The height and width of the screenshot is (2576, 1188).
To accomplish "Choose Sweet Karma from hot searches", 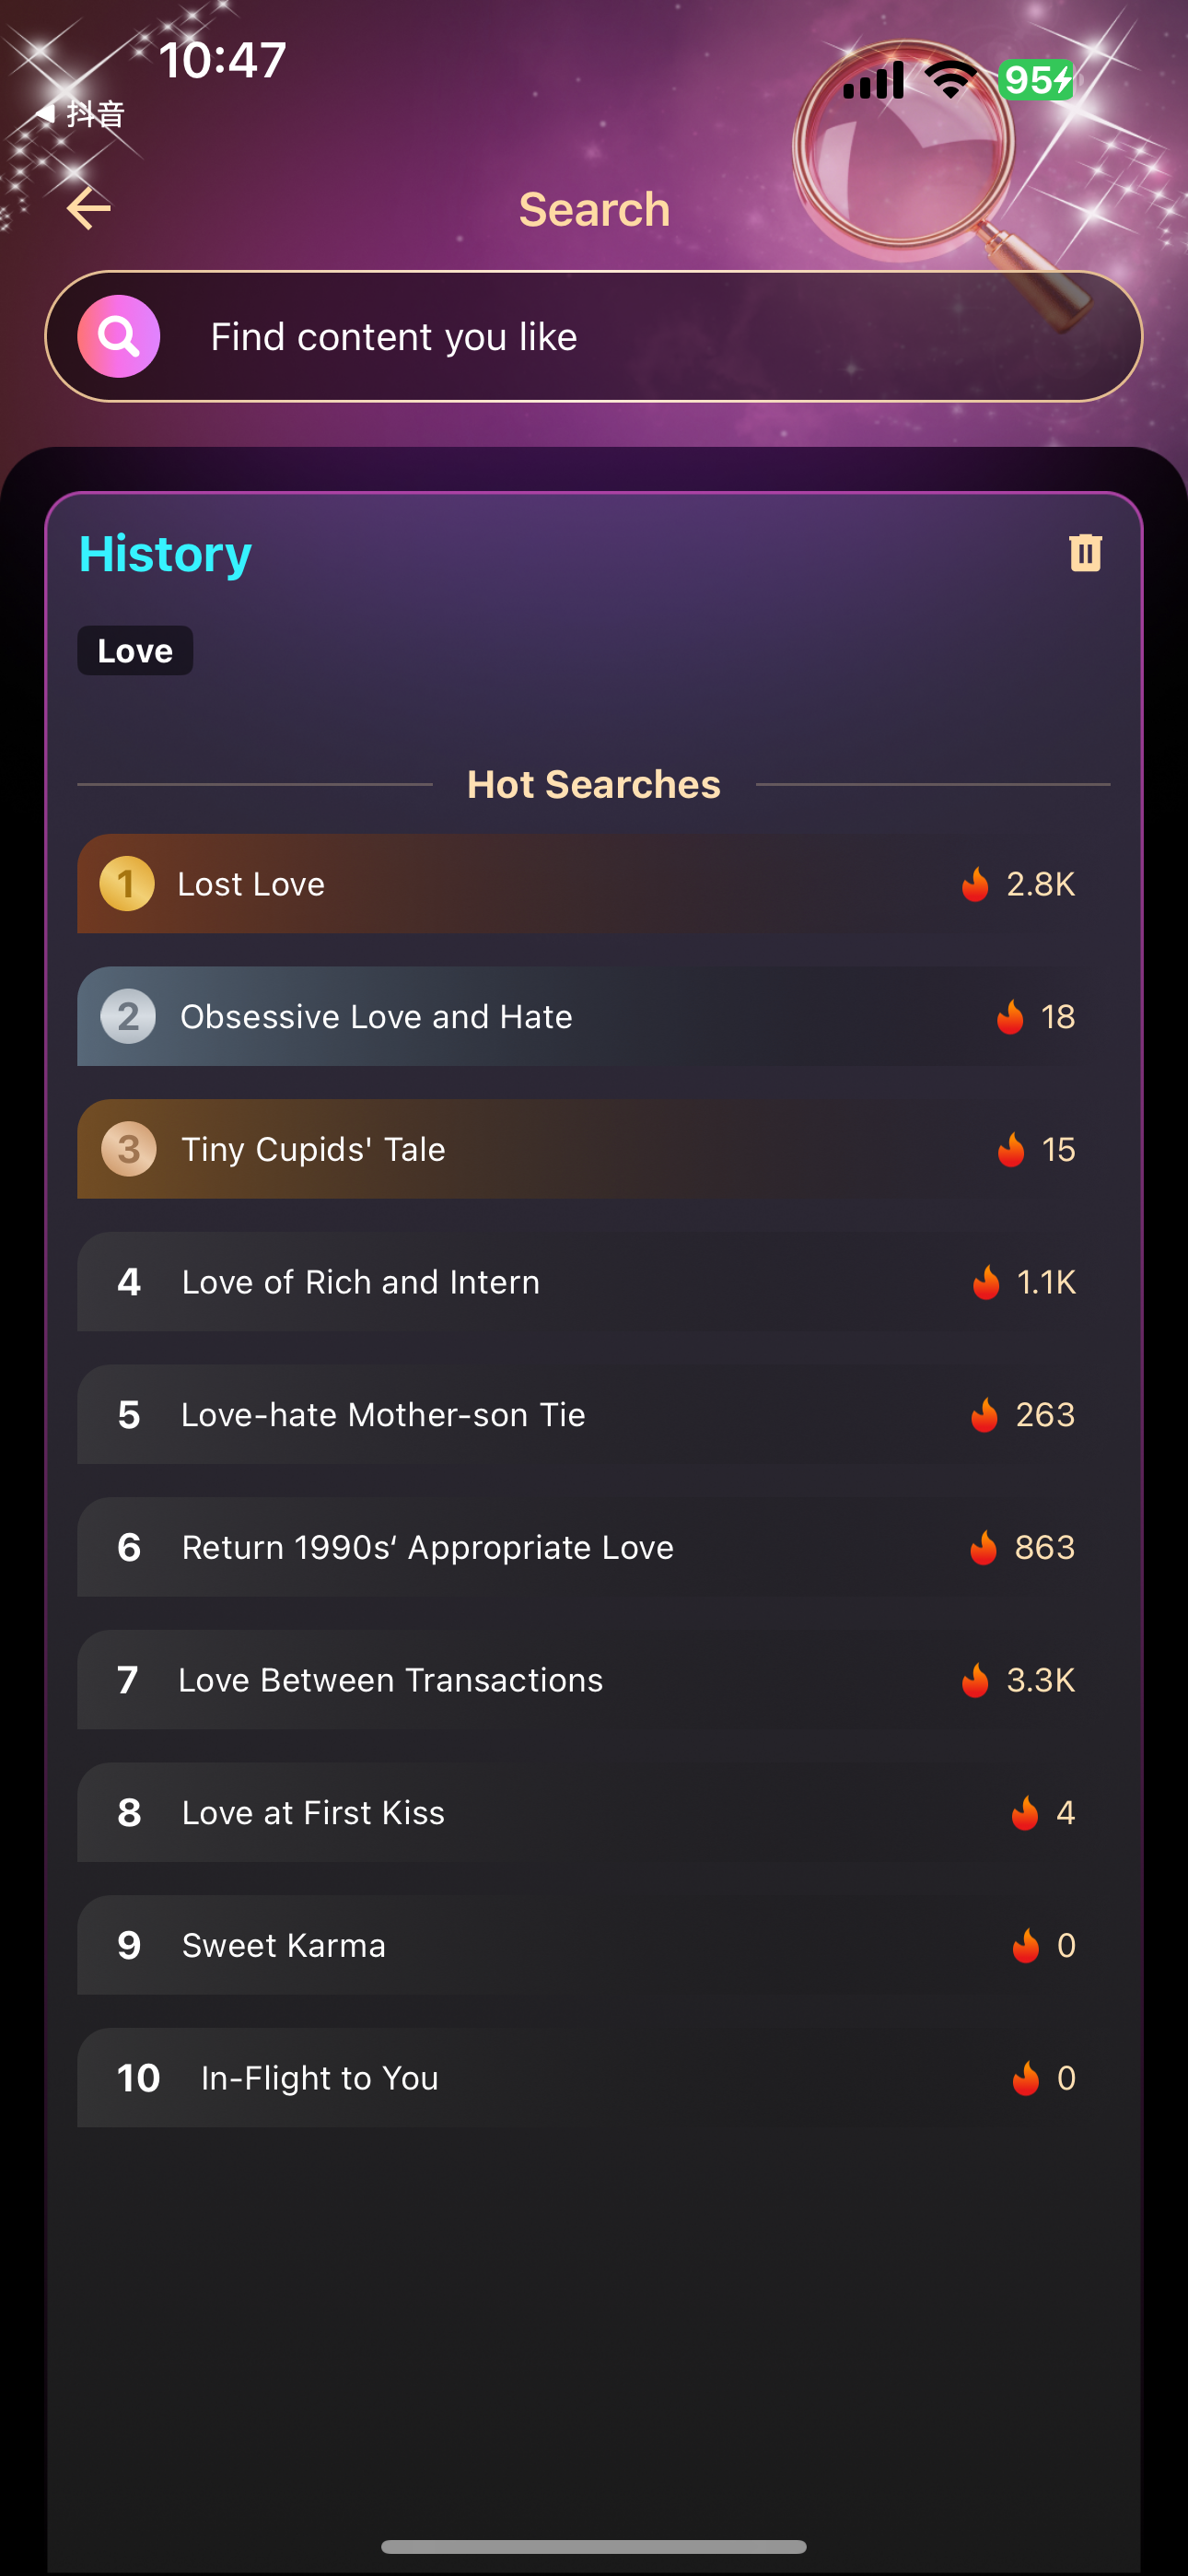I will click(283, 1946).
